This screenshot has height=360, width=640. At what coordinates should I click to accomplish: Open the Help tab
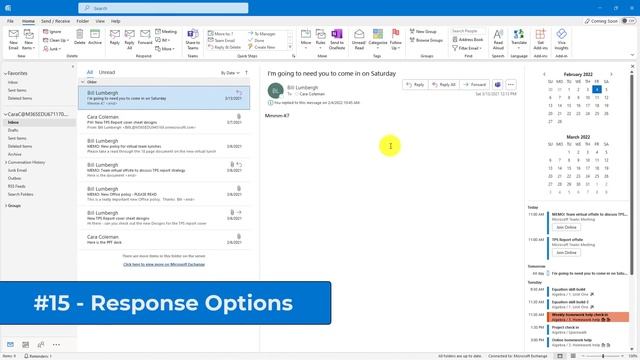116,21
